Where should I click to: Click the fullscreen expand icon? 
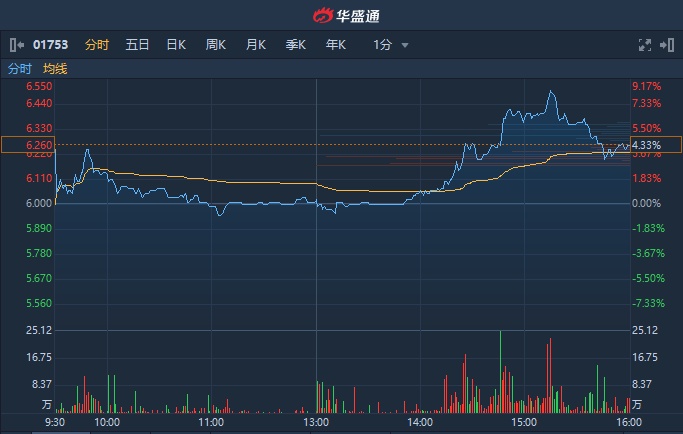tap(645, 45)
